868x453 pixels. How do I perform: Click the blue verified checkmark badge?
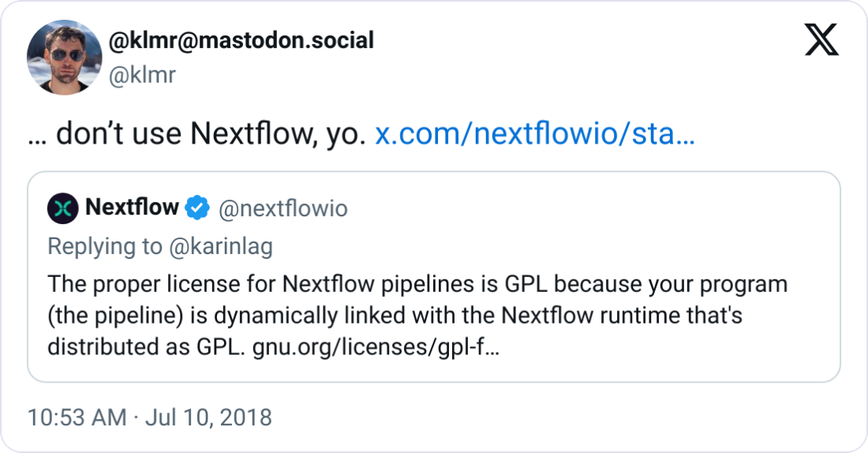coord(197,208)
